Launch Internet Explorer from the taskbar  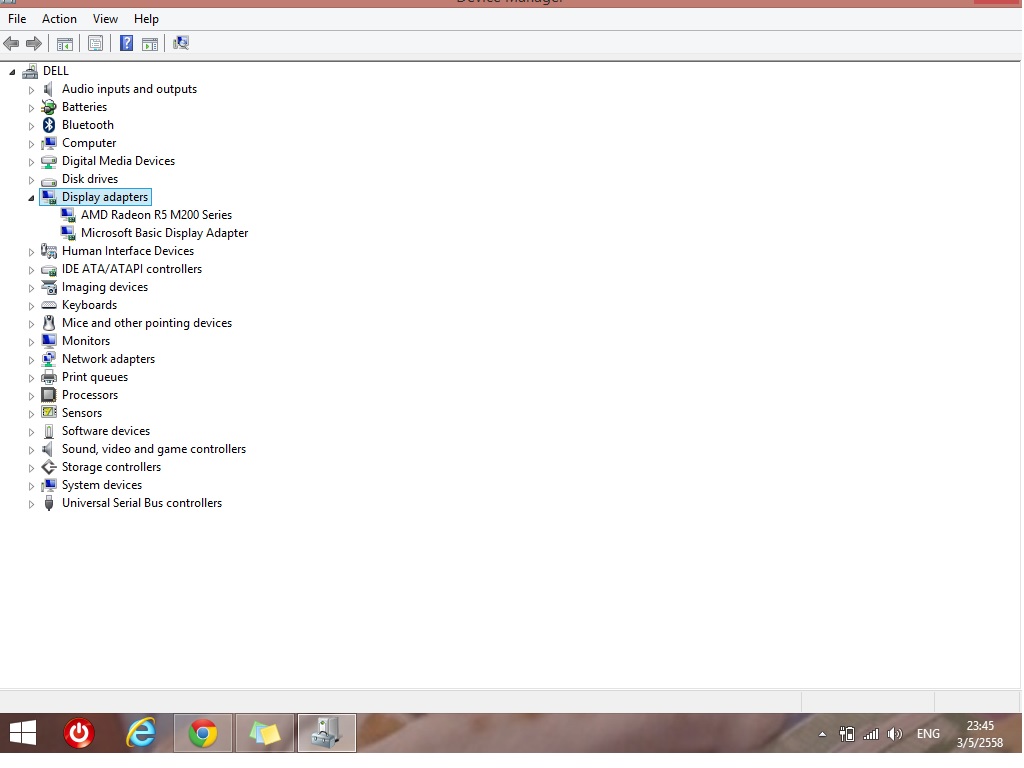pos(141,734)
